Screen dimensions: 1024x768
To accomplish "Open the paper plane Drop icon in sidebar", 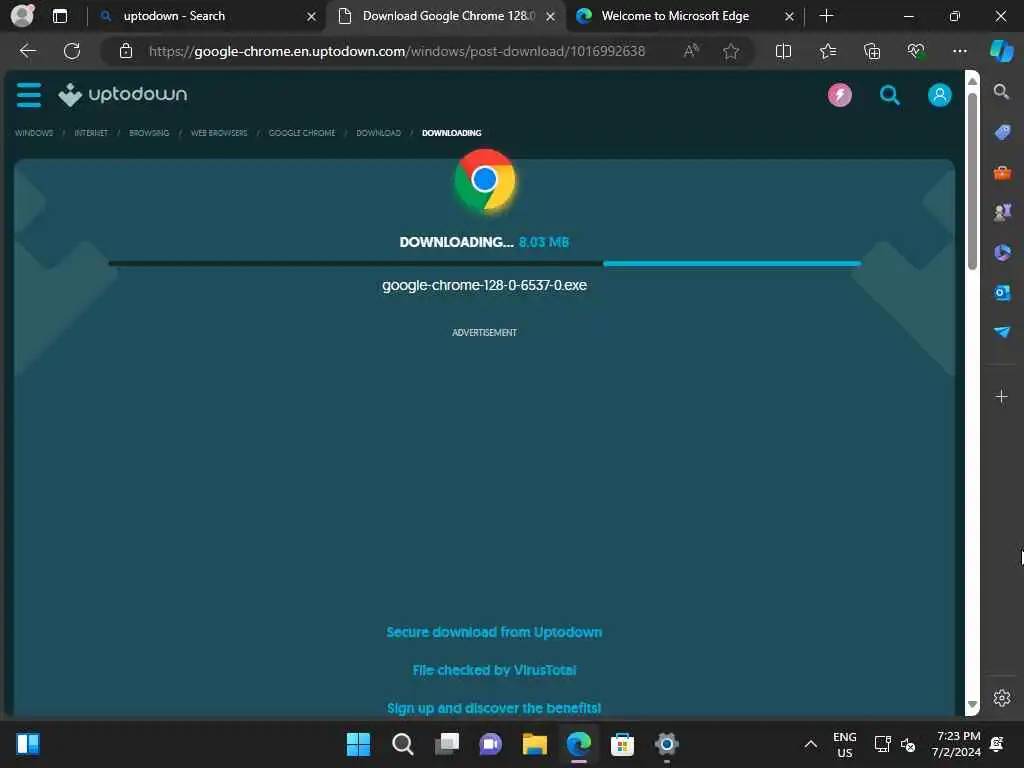I will click(1002, 332).
